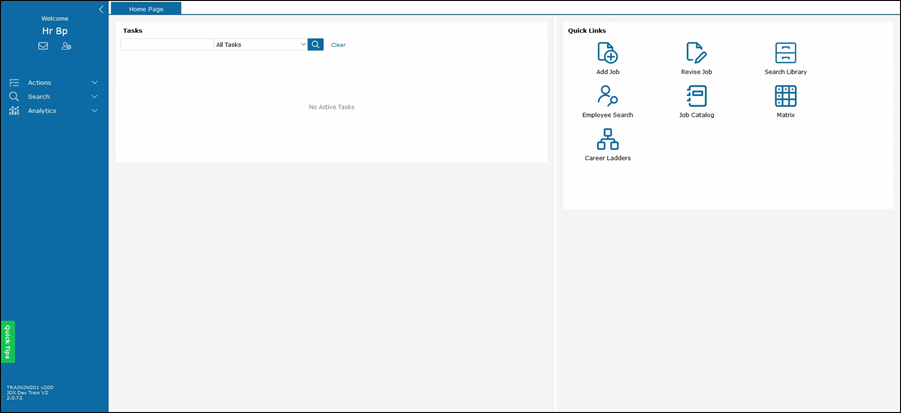
Task: Switch to the Home Page tab
Action: point(146,9)
